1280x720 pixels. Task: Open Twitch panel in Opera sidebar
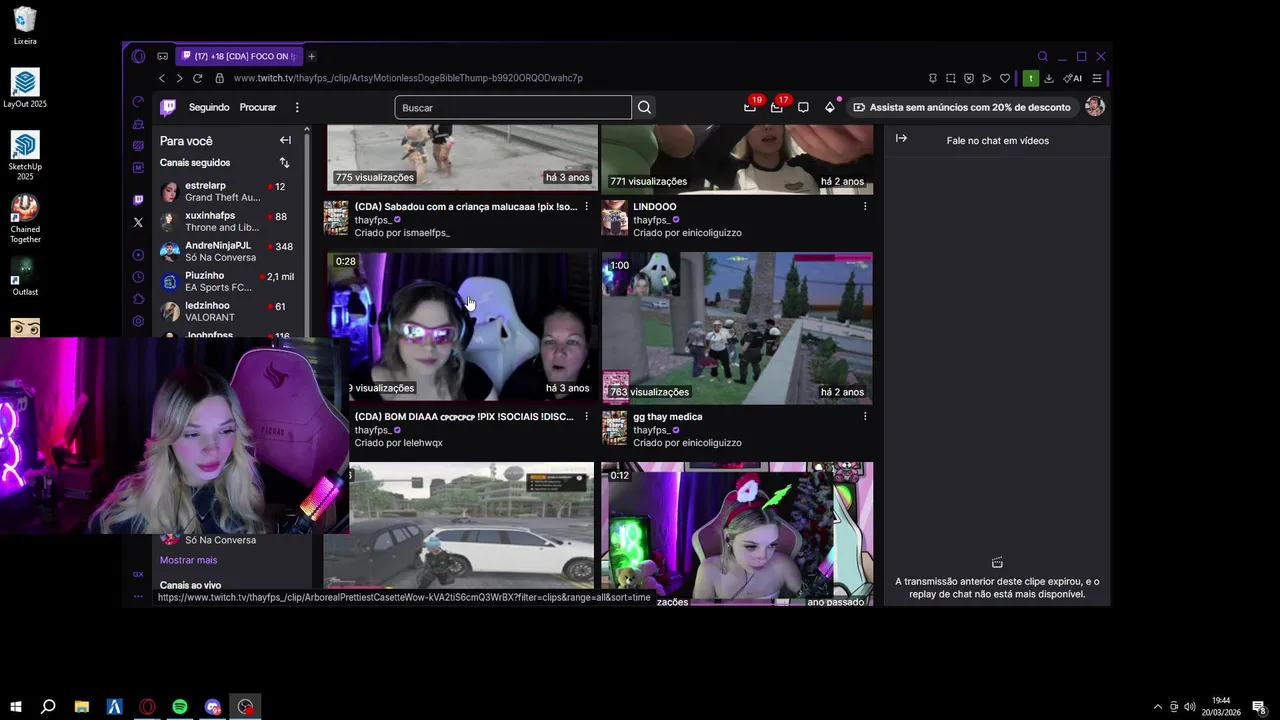pos(138,200)
